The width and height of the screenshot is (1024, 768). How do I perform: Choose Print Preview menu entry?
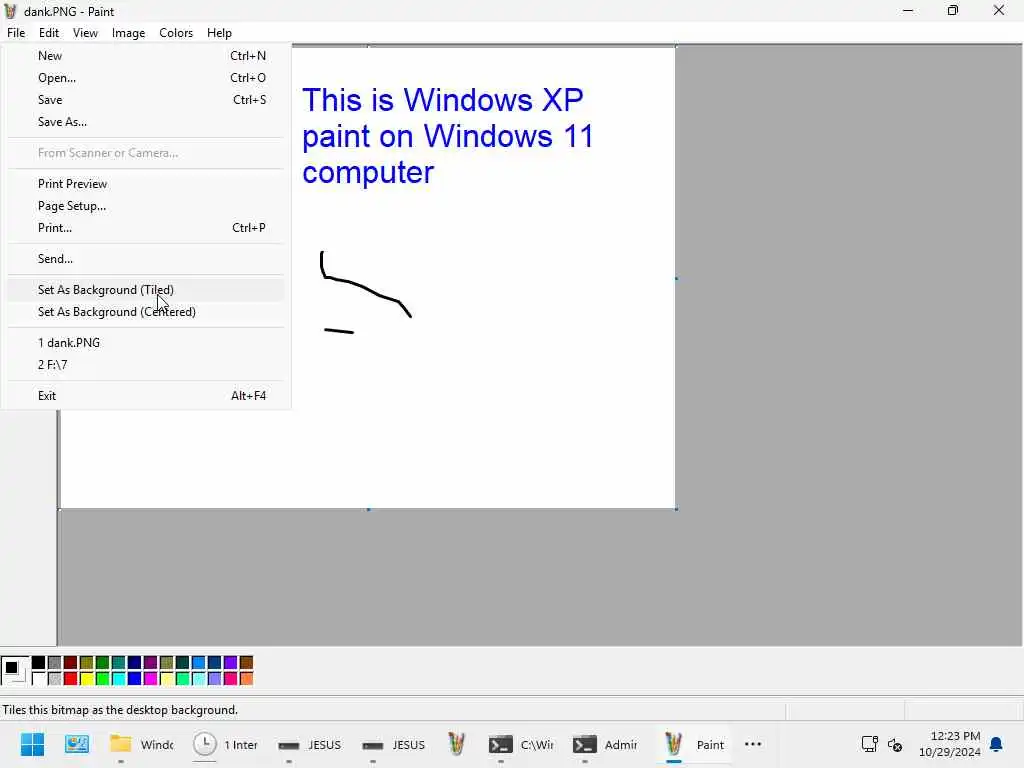tap(146, 184)
